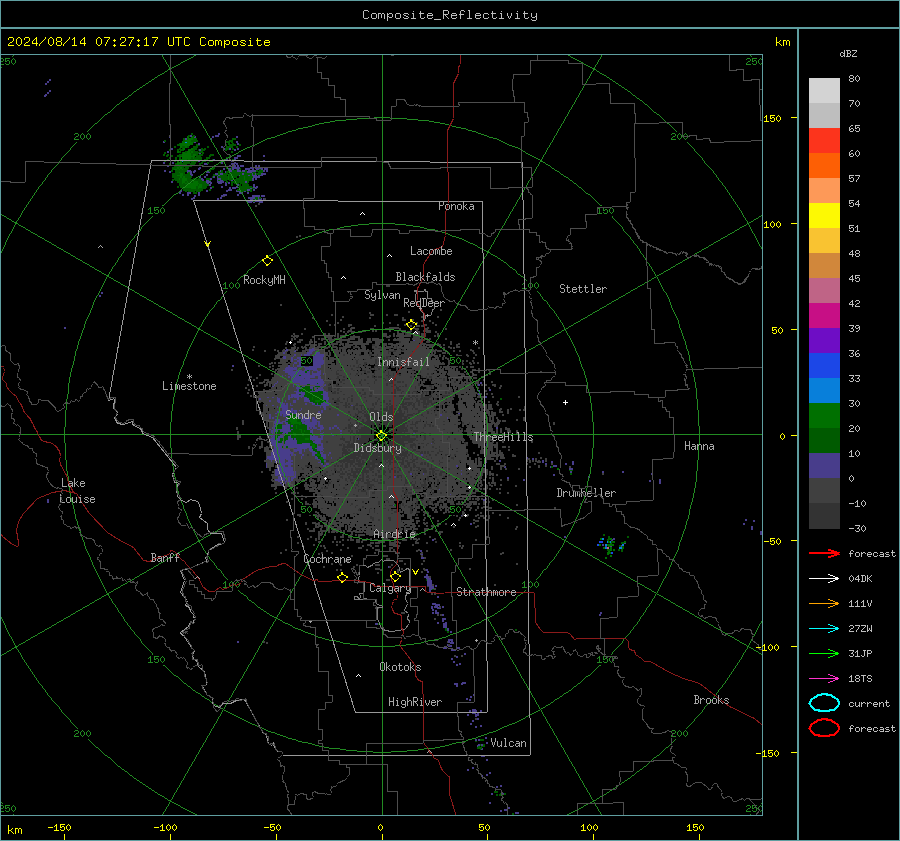This screenshot has width=900, height=841.
Task: Click the Drumheller city label
Action: tap(586, 493)
